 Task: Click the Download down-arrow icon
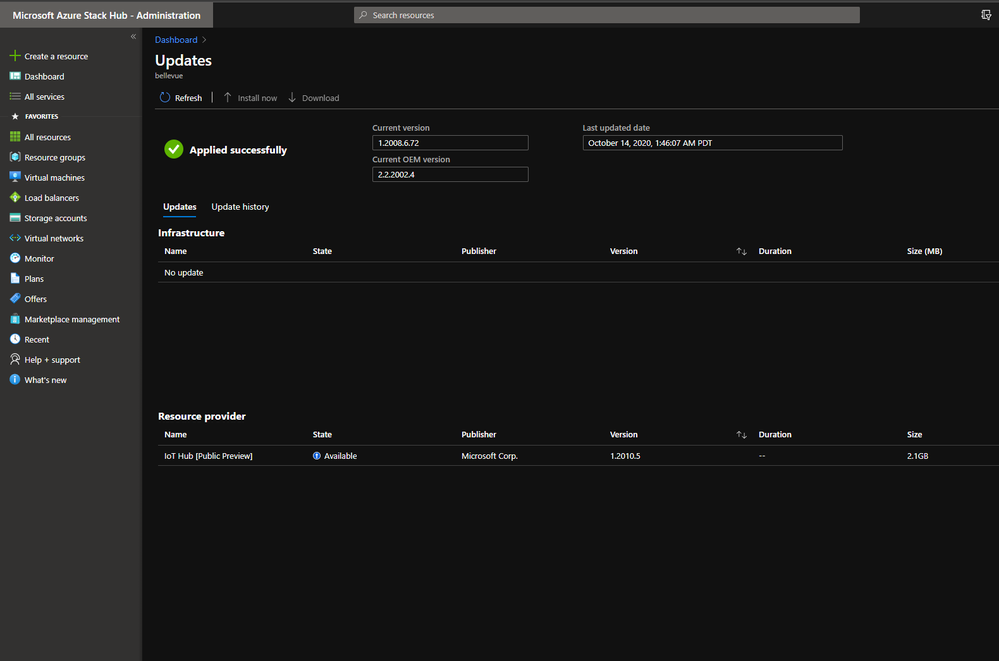[292, 98]
